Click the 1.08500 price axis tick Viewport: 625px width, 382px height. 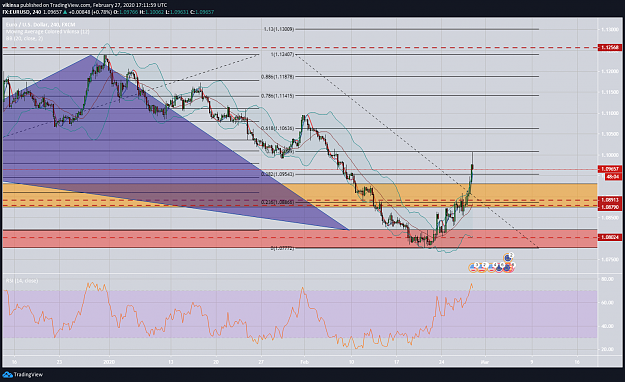[610, 218]
